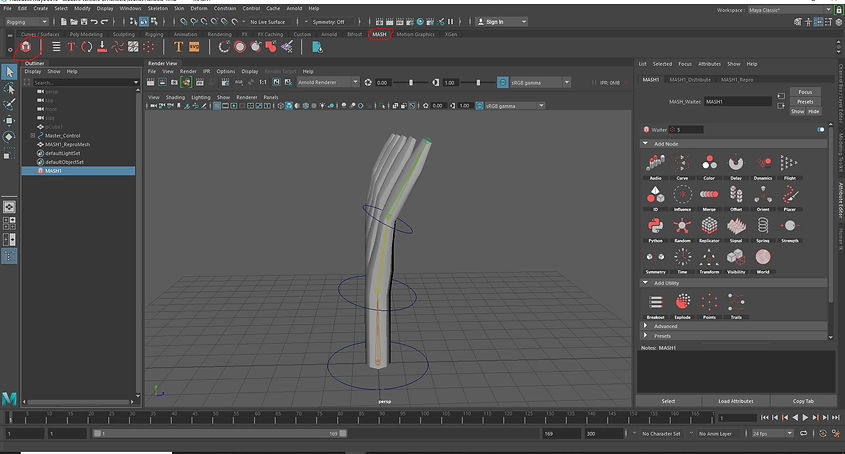Open the 24 fps frame rate dropdown

(772, 434)
